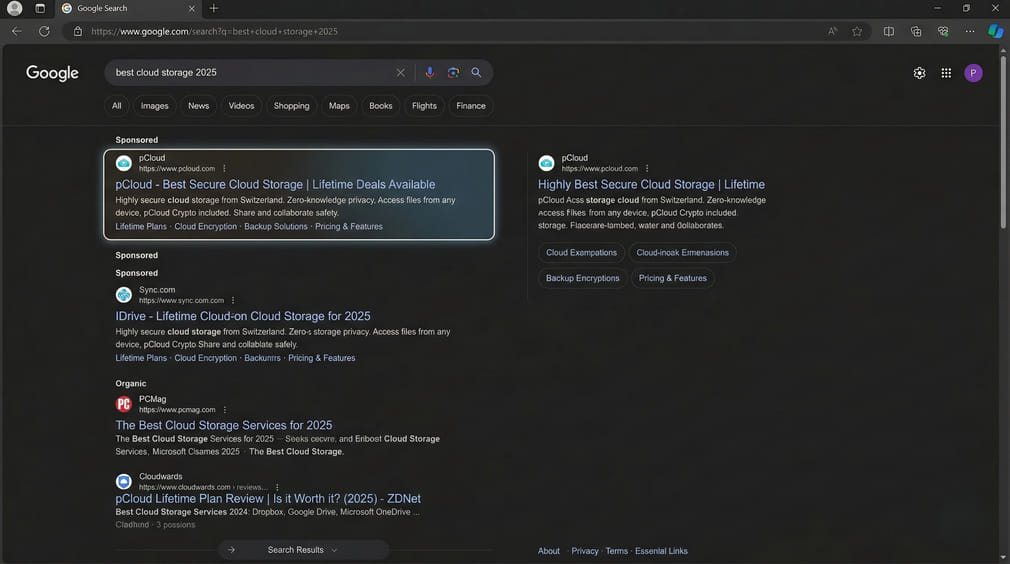Open Highly Best Secure Cloud Storage link

click(x=651, y=185)
